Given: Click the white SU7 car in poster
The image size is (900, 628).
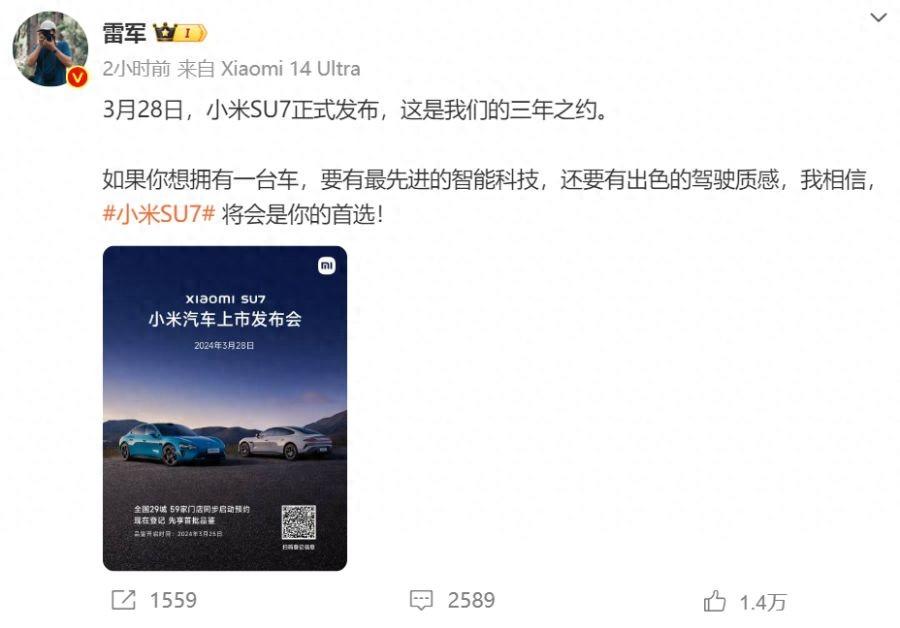Looking at the screenshot, I should pos(285,443).
